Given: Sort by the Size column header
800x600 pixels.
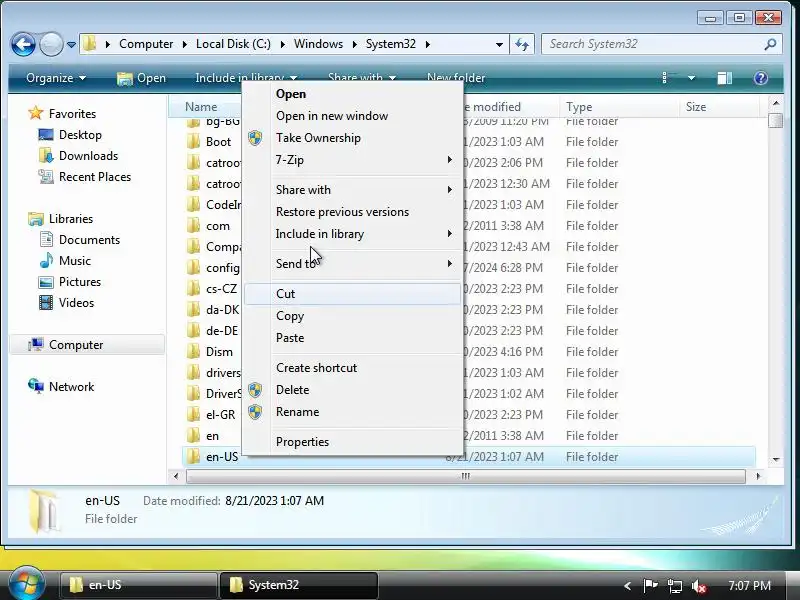Looking at the screenshot, I should coord(719,107).
